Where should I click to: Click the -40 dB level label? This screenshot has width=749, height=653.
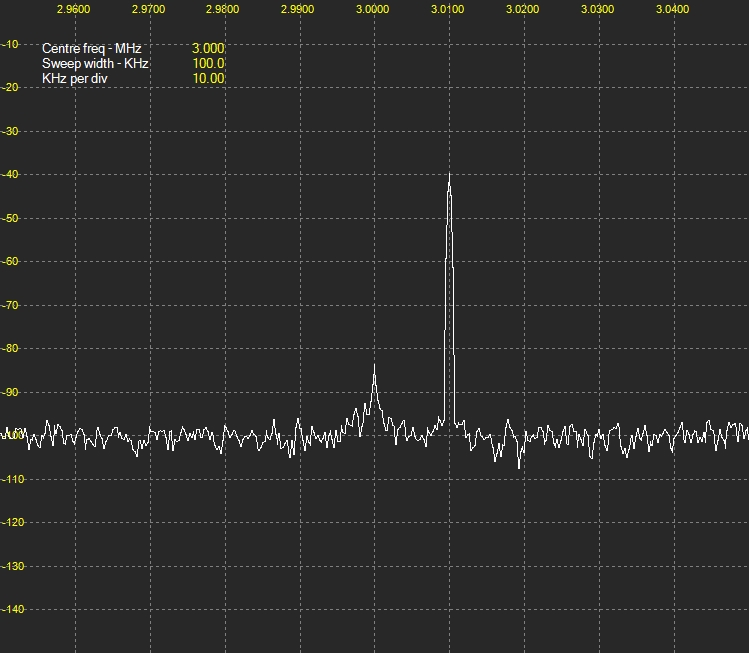(10, 174)
